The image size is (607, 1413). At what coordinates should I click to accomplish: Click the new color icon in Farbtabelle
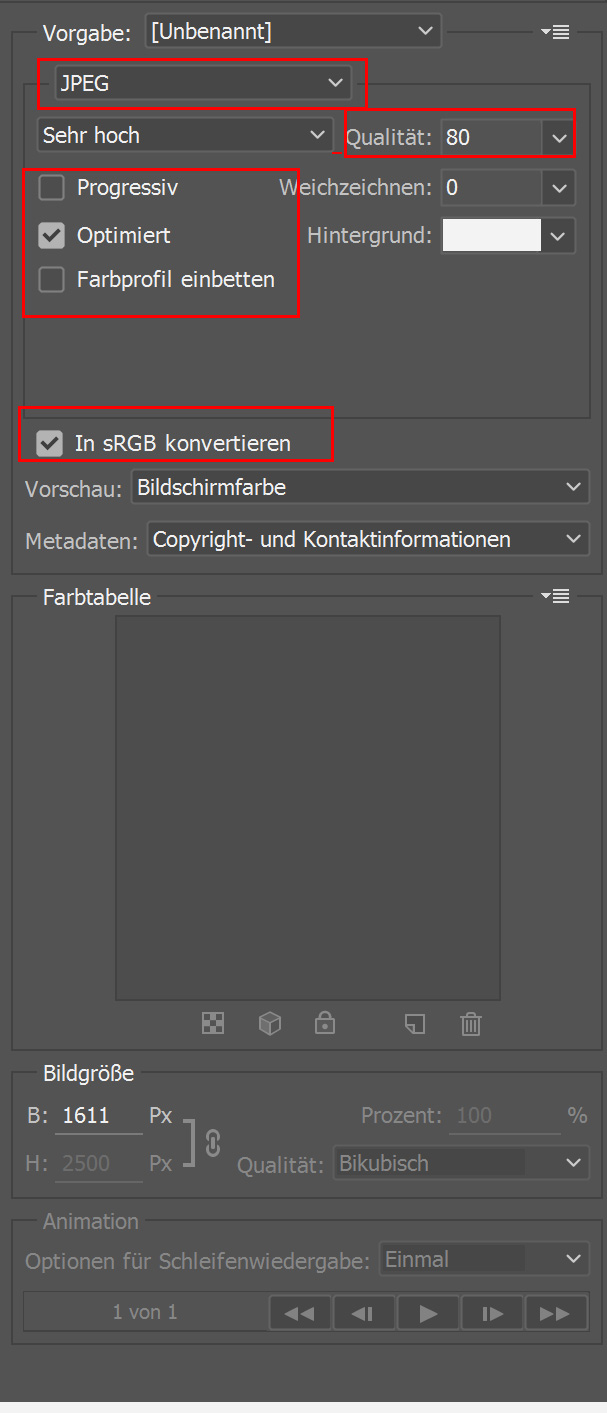415,1023
